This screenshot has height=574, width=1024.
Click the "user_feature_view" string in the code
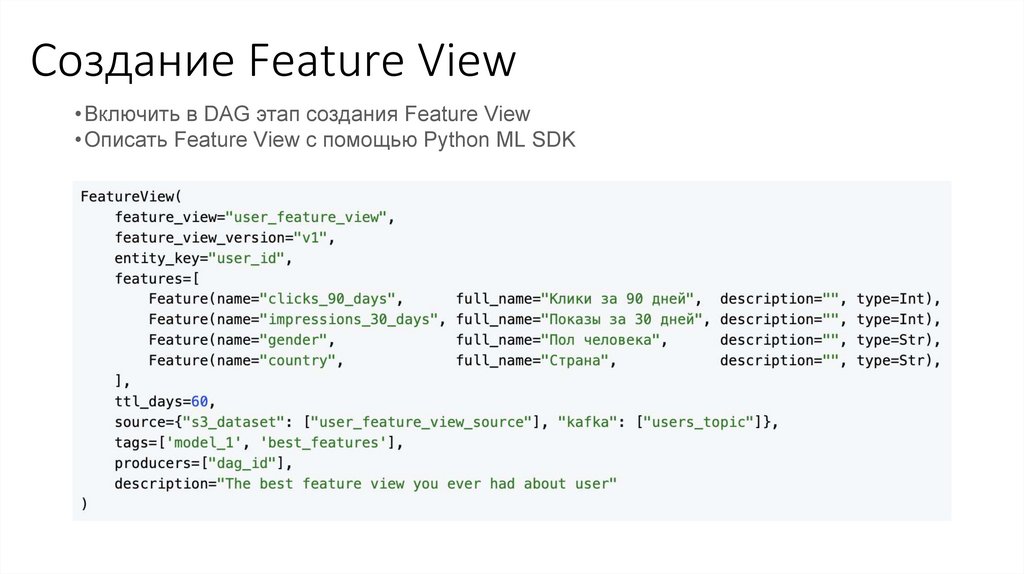(x=310, y=217)
